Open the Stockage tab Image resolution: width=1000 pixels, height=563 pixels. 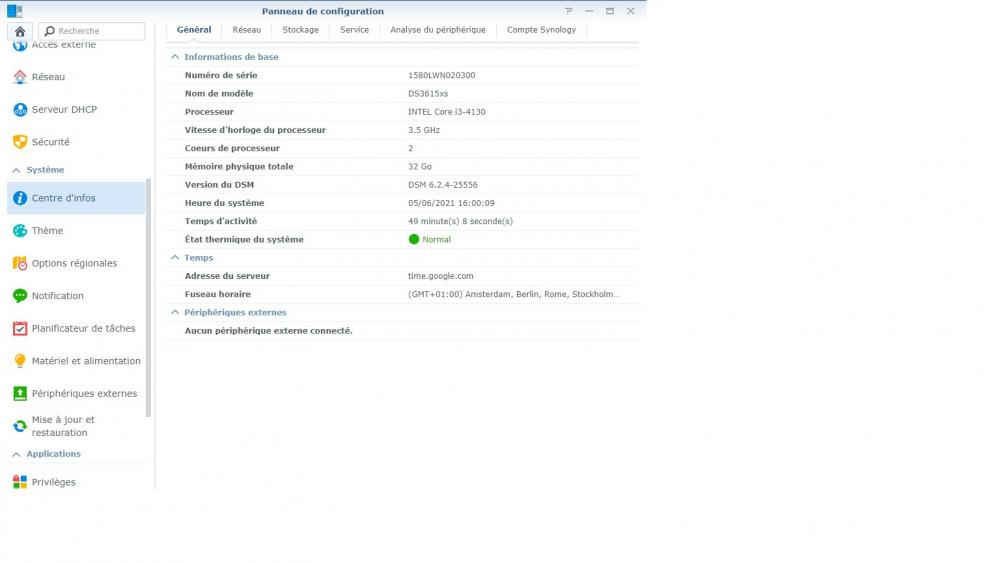[300, 30]
